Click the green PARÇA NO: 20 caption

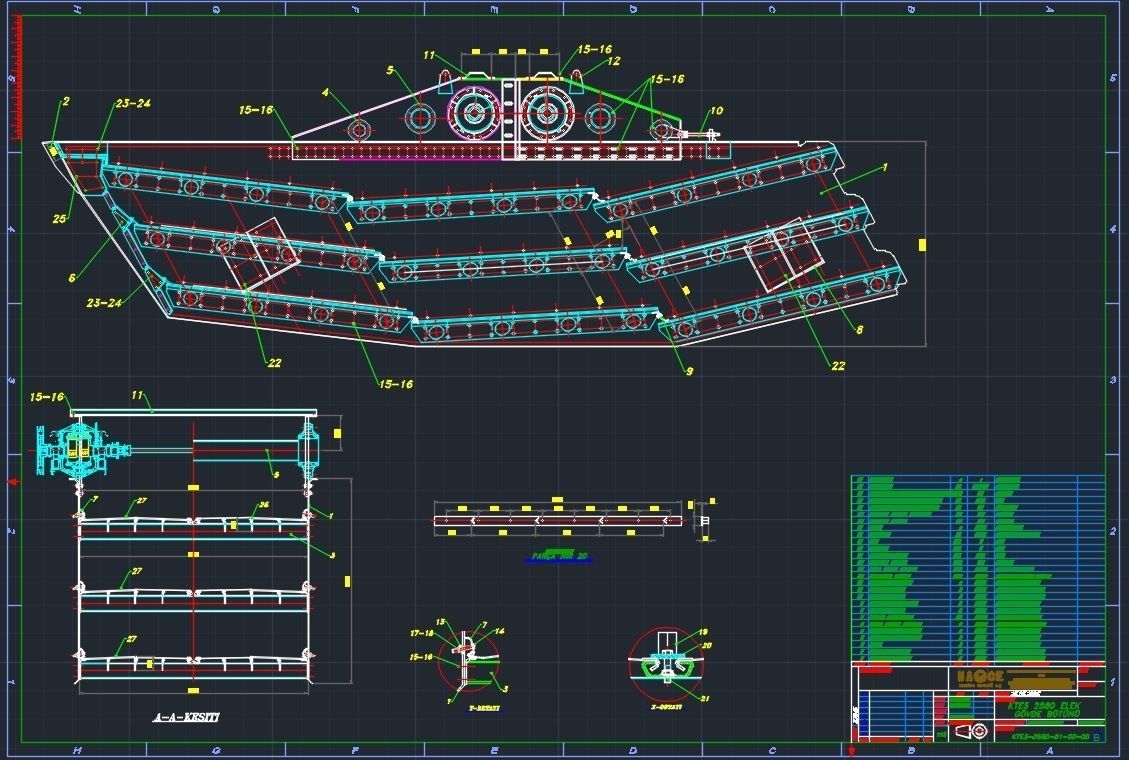coord(559,556)
